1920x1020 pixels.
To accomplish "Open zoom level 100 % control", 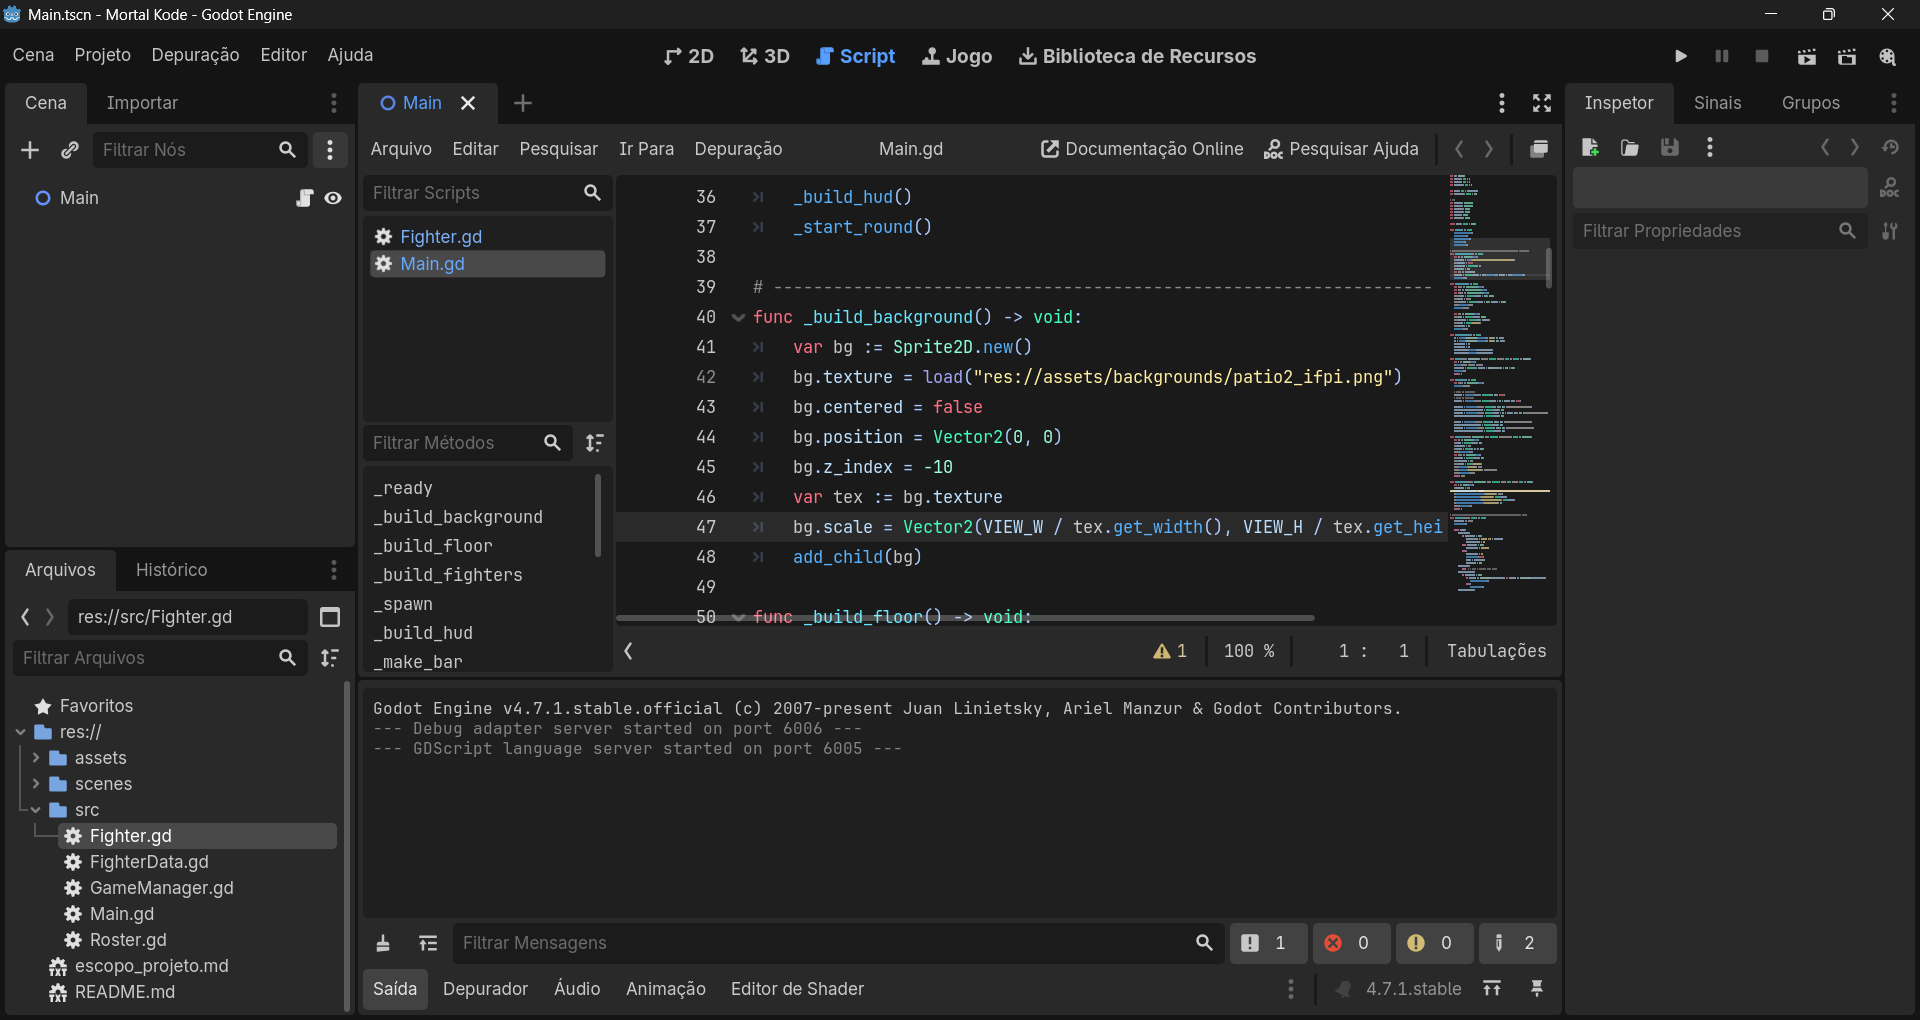I will (x=1249, y=651).
